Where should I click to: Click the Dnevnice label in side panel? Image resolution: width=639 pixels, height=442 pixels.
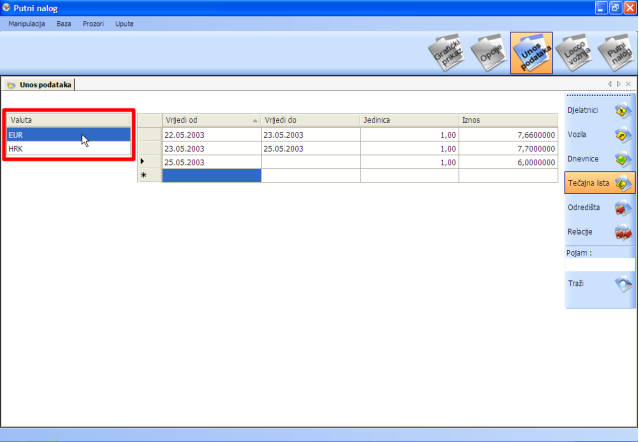583,159
